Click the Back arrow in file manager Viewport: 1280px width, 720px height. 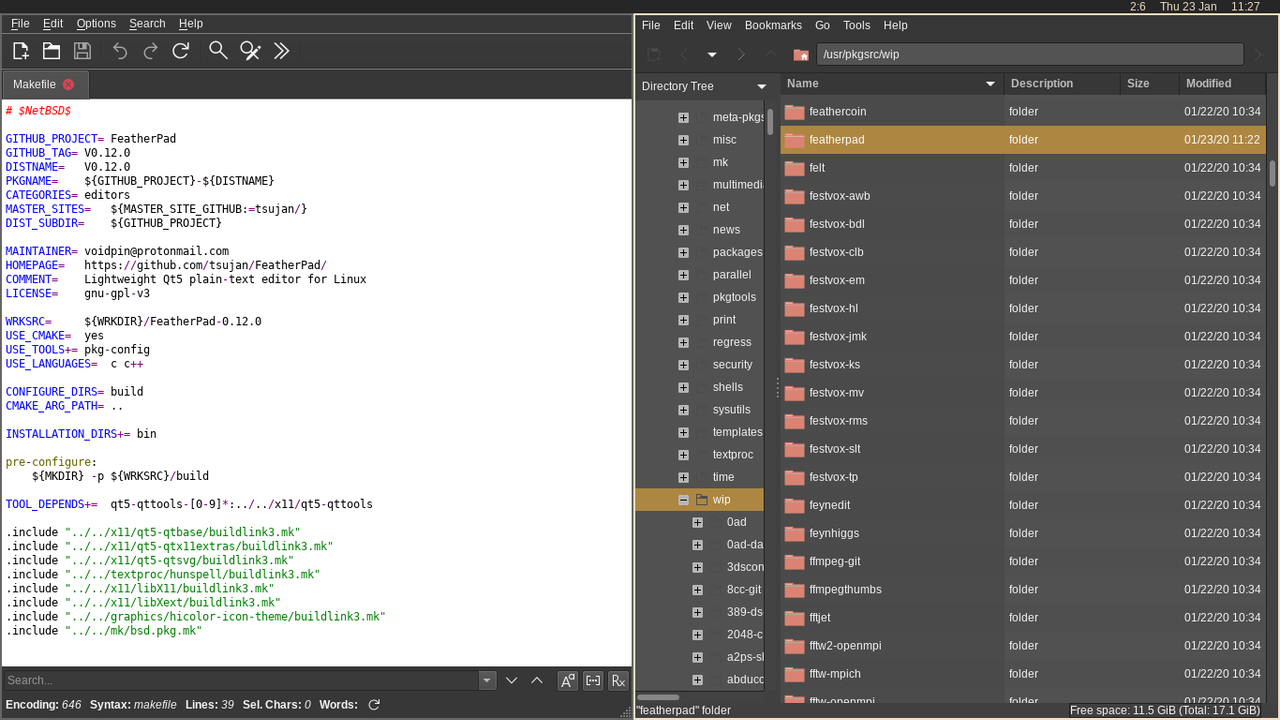[x=683, y=54]
